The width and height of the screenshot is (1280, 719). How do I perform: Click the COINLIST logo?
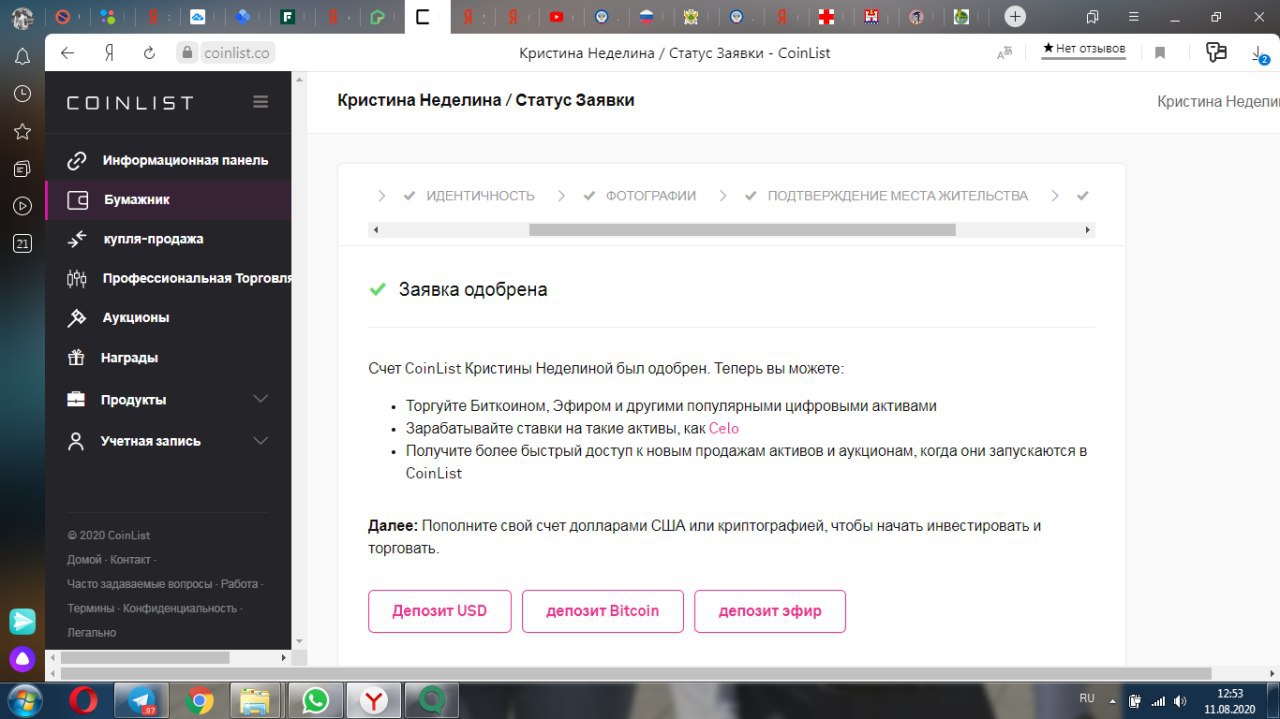pos(130,102)
